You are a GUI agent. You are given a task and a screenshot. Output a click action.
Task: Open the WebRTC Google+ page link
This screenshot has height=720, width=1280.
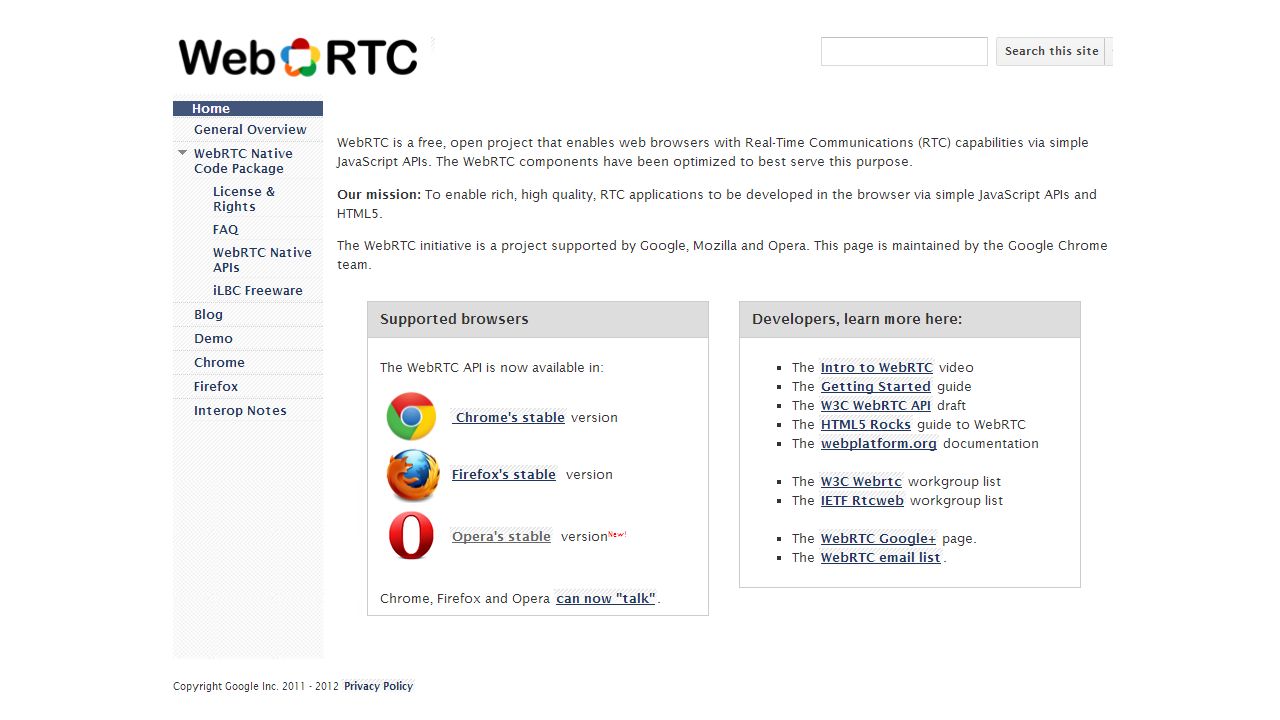click(x=878, y=539)
